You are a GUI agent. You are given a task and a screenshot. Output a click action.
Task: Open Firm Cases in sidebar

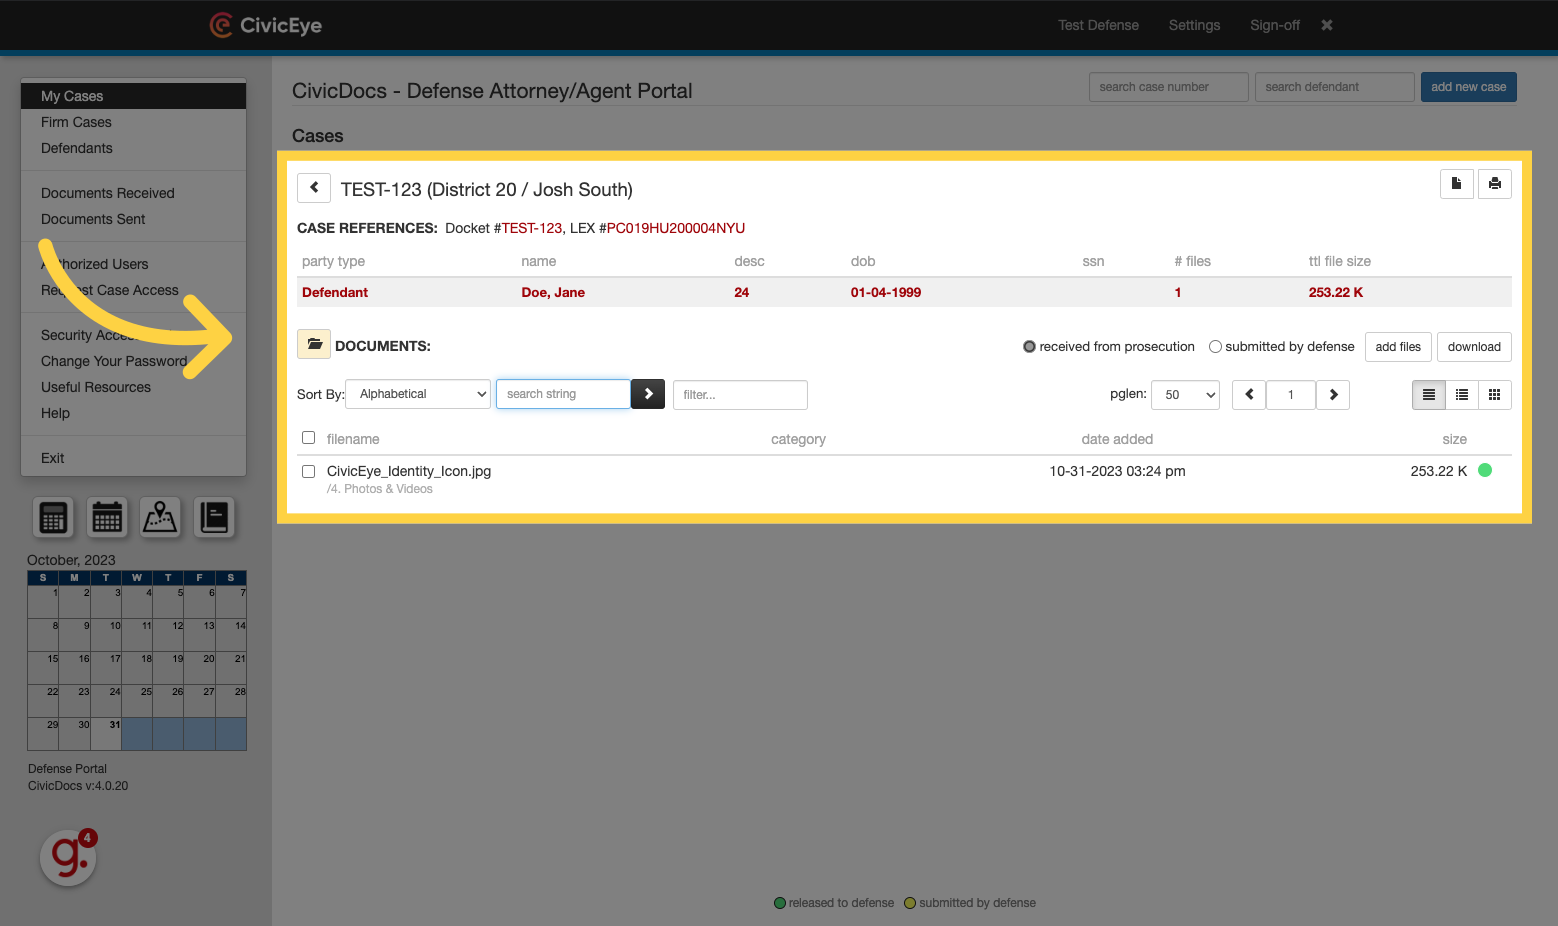tap(76, 122)
